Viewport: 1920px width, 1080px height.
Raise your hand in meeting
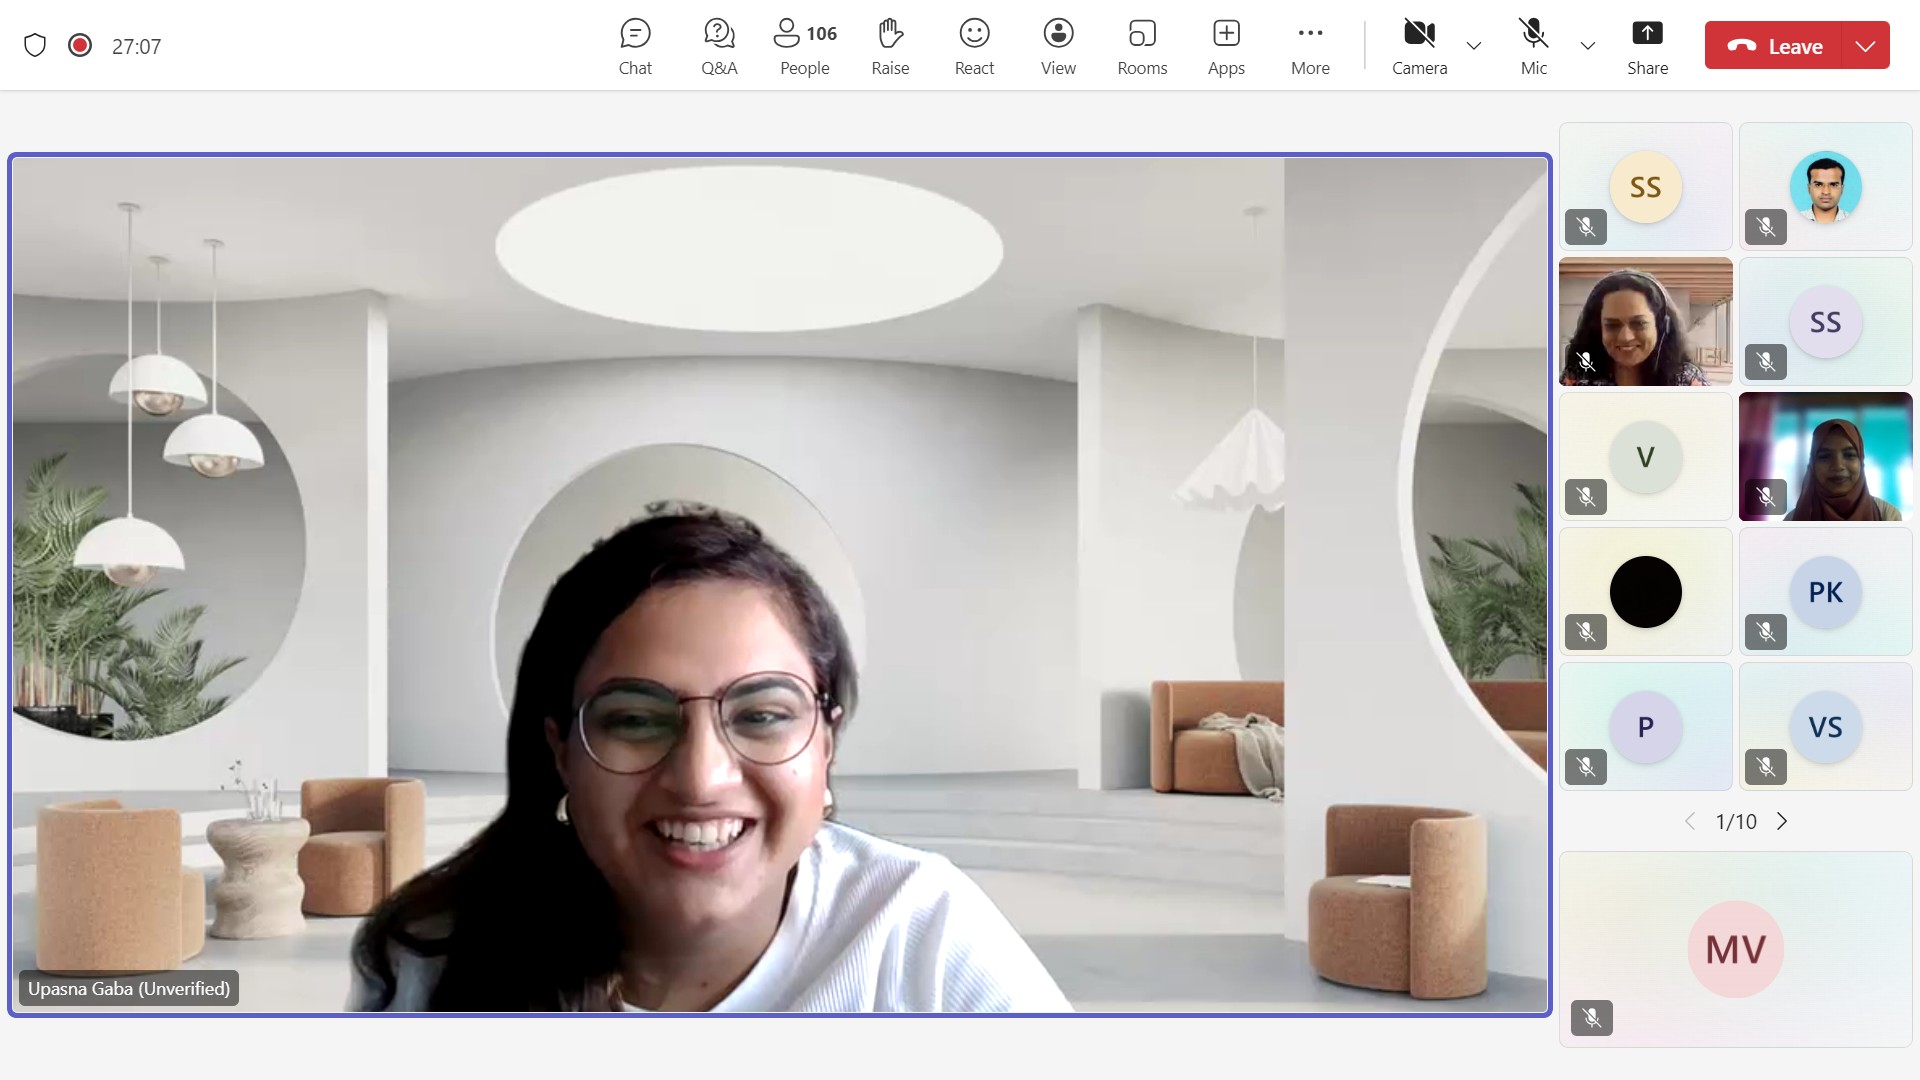point(890,46)
